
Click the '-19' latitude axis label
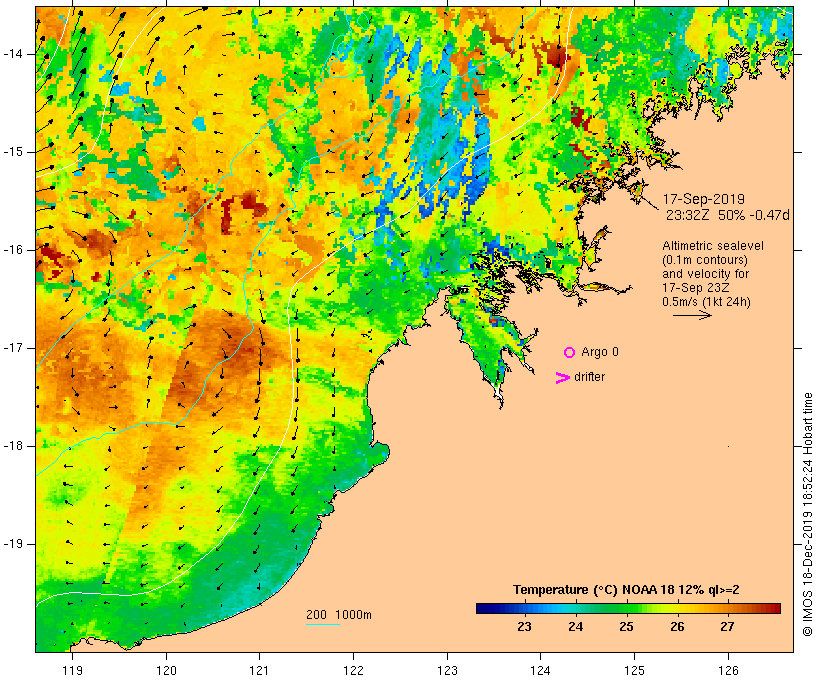click(13, 544)
